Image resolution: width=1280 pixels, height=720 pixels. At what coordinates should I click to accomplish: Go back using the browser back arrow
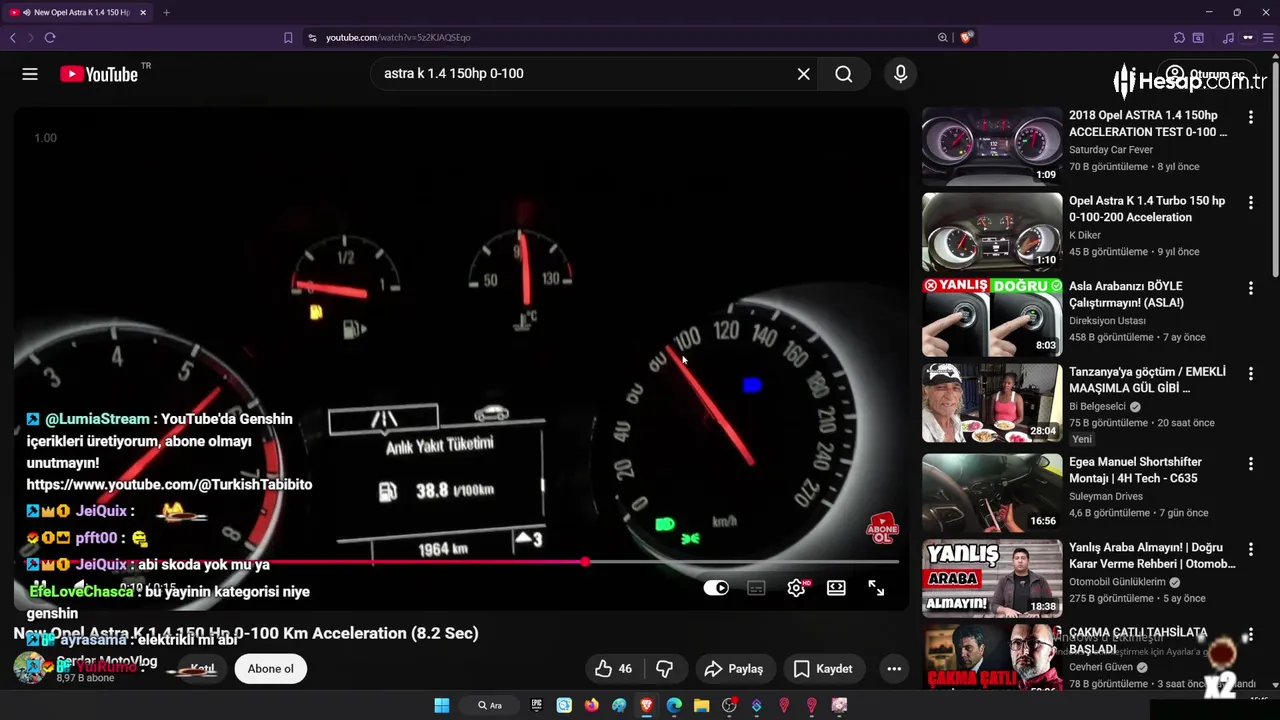pyautogui.click(x=13, y=37)
